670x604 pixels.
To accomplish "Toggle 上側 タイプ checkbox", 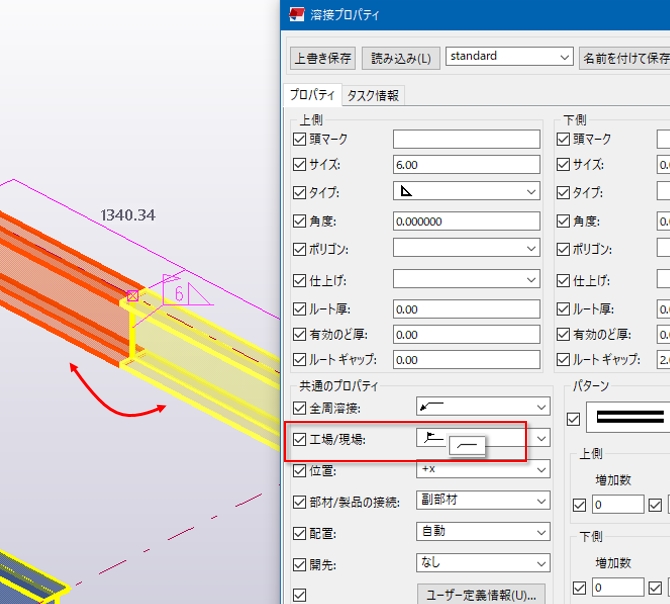I will (x=300, y=192).
